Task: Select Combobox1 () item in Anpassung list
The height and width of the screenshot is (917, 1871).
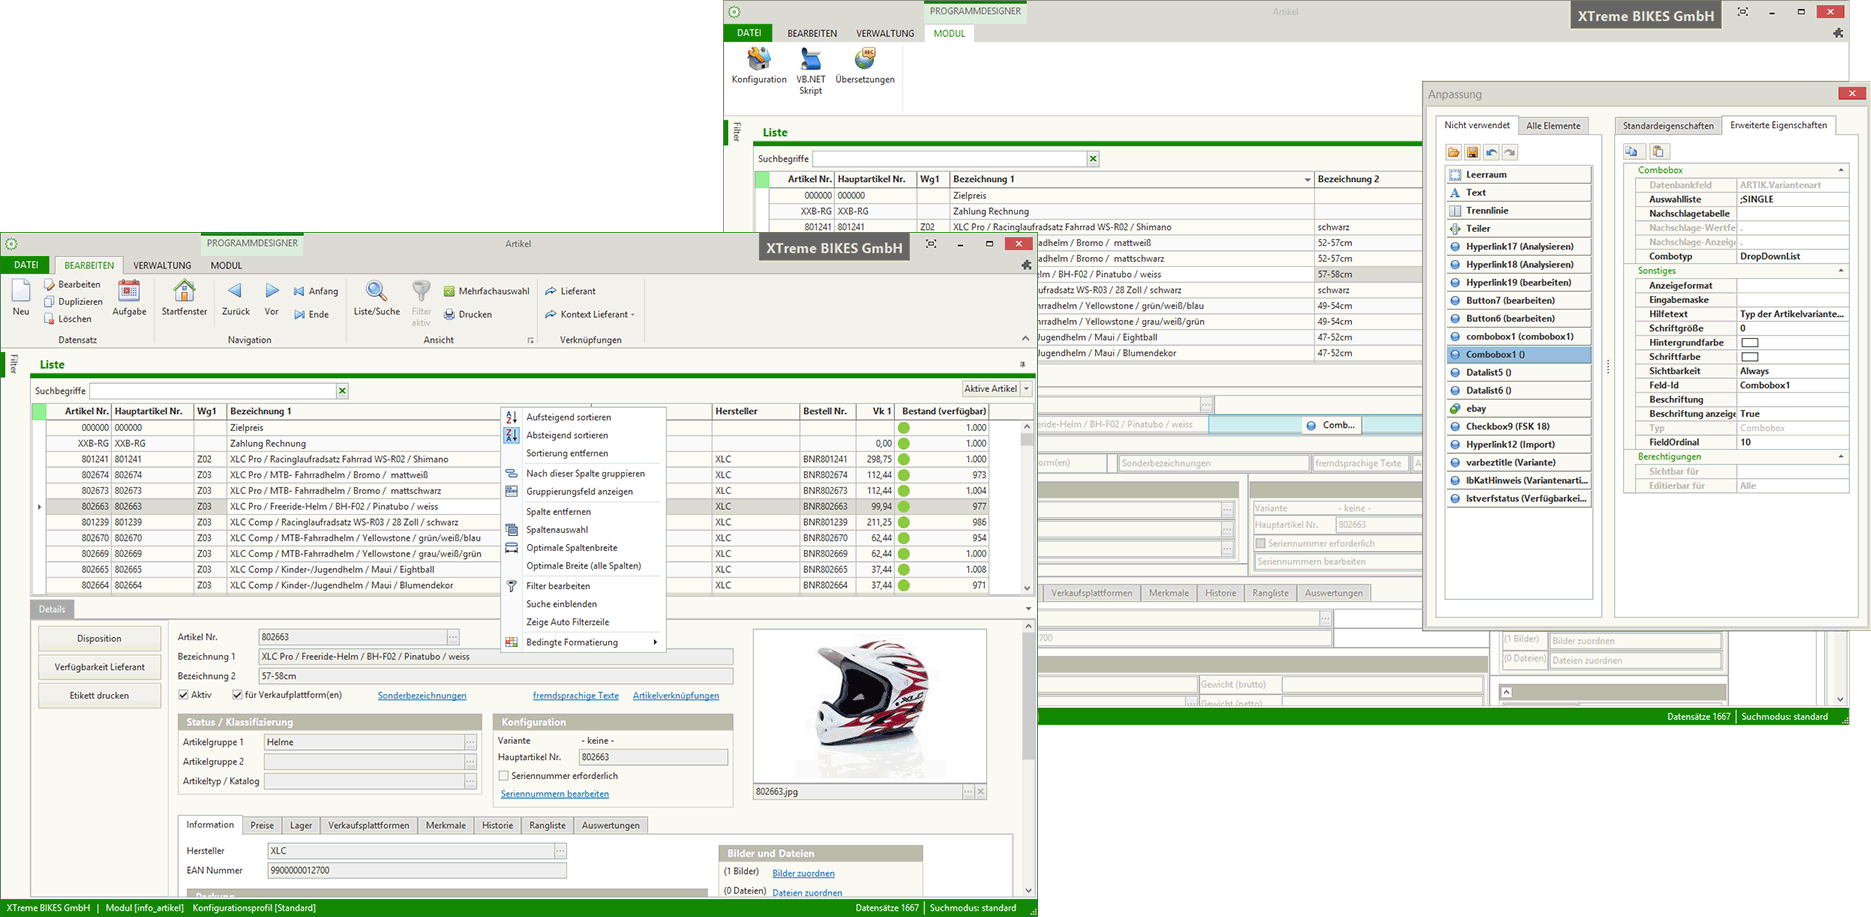Action: point(1518,355)
